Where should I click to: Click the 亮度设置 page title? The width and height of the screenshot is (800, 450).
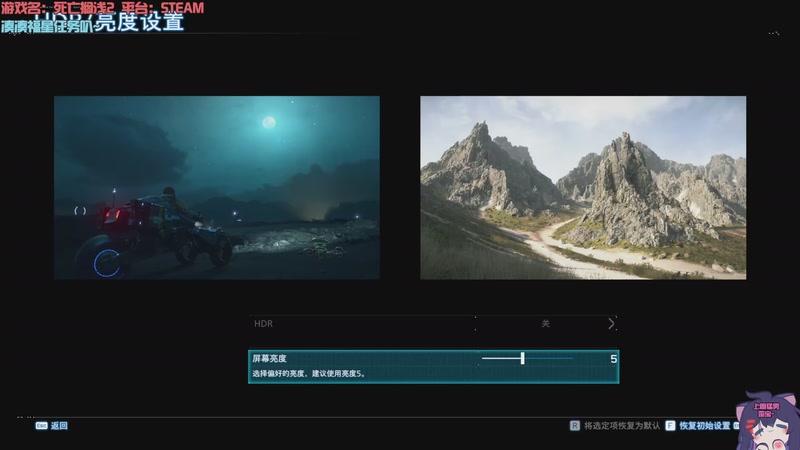[139, 22]
